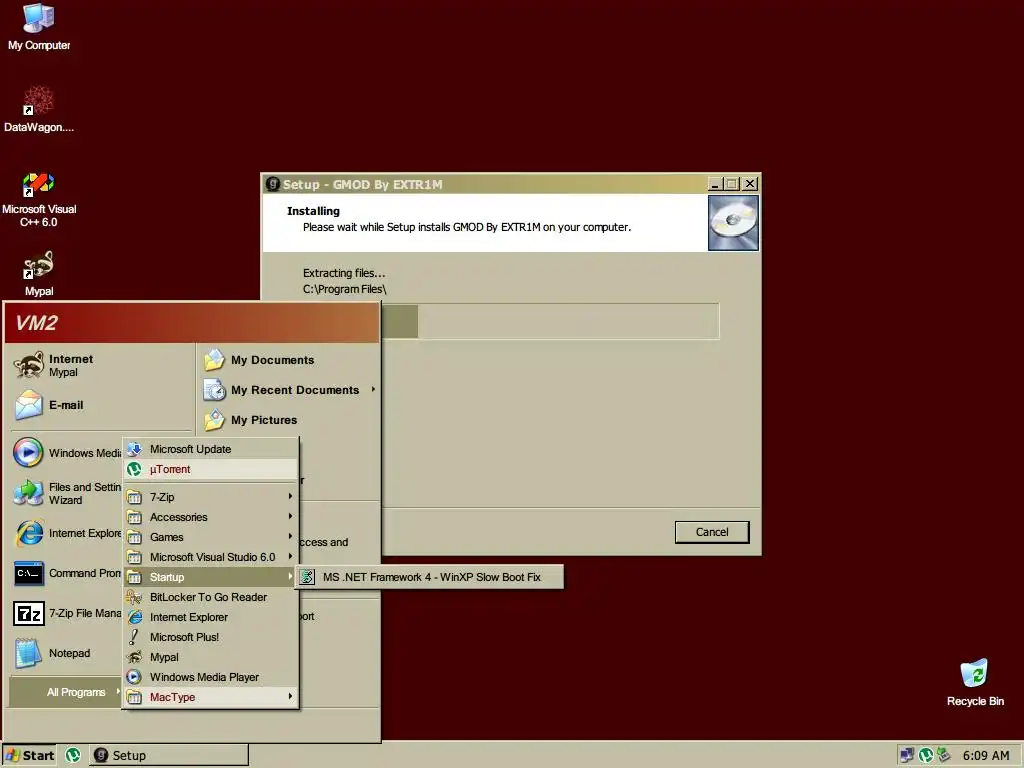Click All Programs in Start menu
Screen dimensions: 1024x768
tap(65, 692)
